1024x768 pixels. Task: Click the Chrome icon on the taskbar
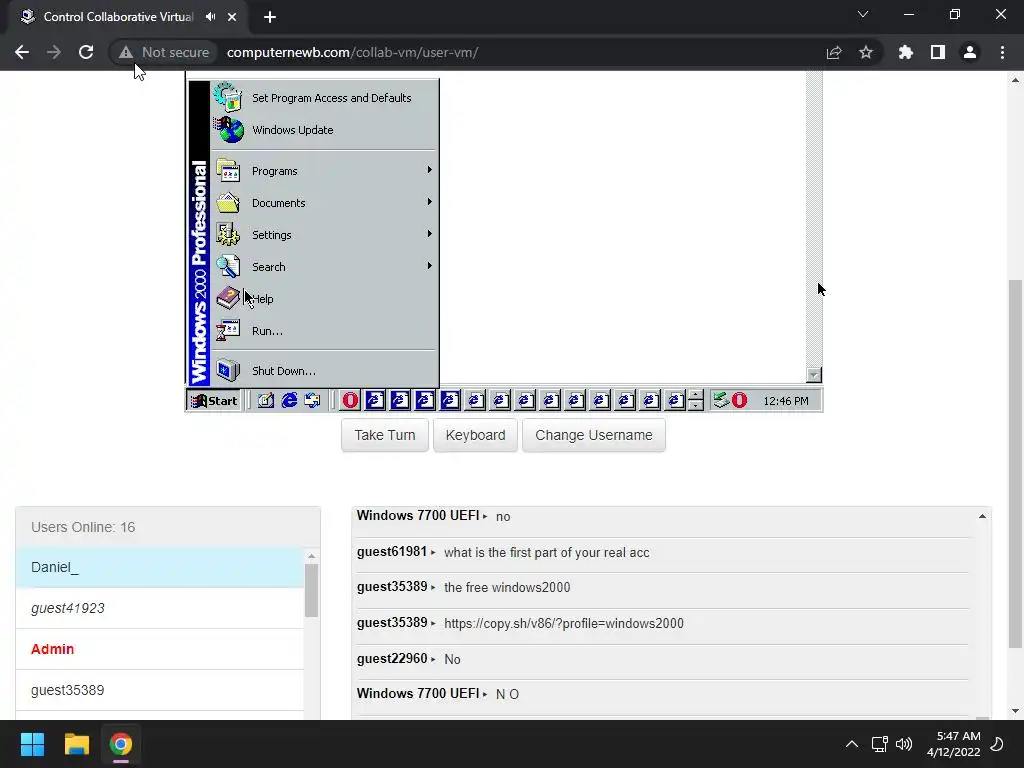pos(121,744)
